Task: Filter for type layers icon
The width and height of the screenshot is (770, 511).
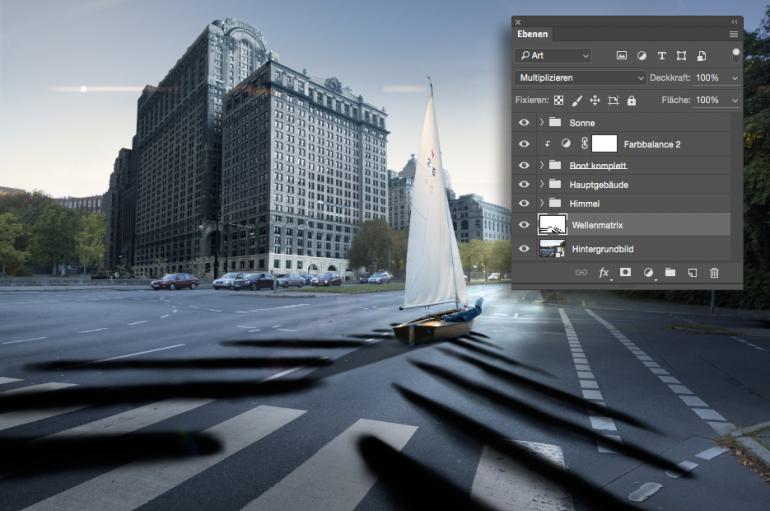Action: click(661, 55)
